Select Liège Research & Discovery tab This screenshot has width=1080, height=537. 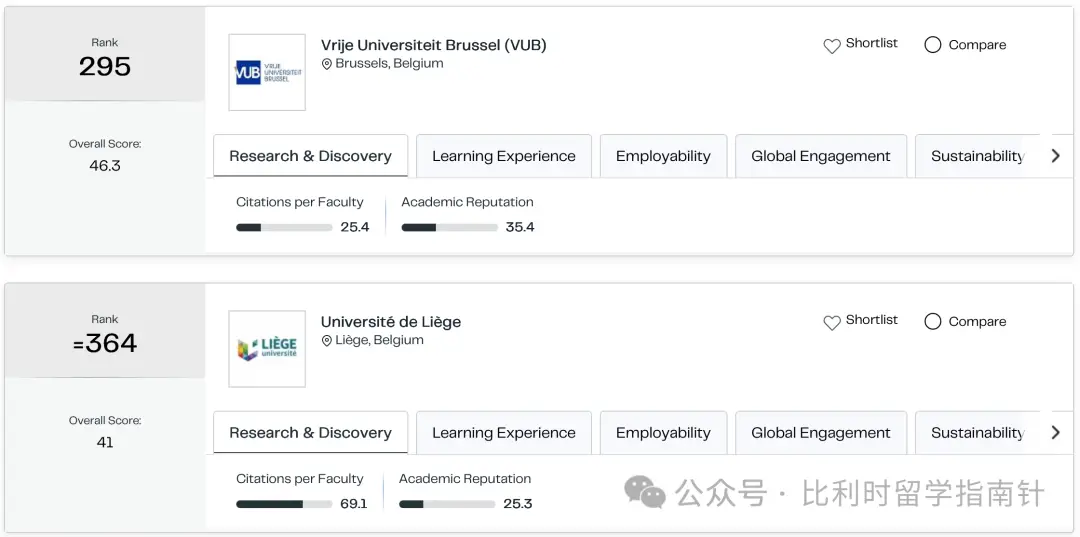coord(311,433)
